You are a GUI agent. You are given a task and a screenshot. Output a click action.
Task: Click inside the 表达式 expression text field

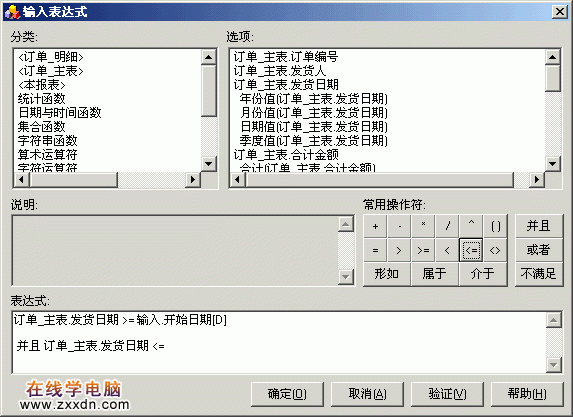279,342
